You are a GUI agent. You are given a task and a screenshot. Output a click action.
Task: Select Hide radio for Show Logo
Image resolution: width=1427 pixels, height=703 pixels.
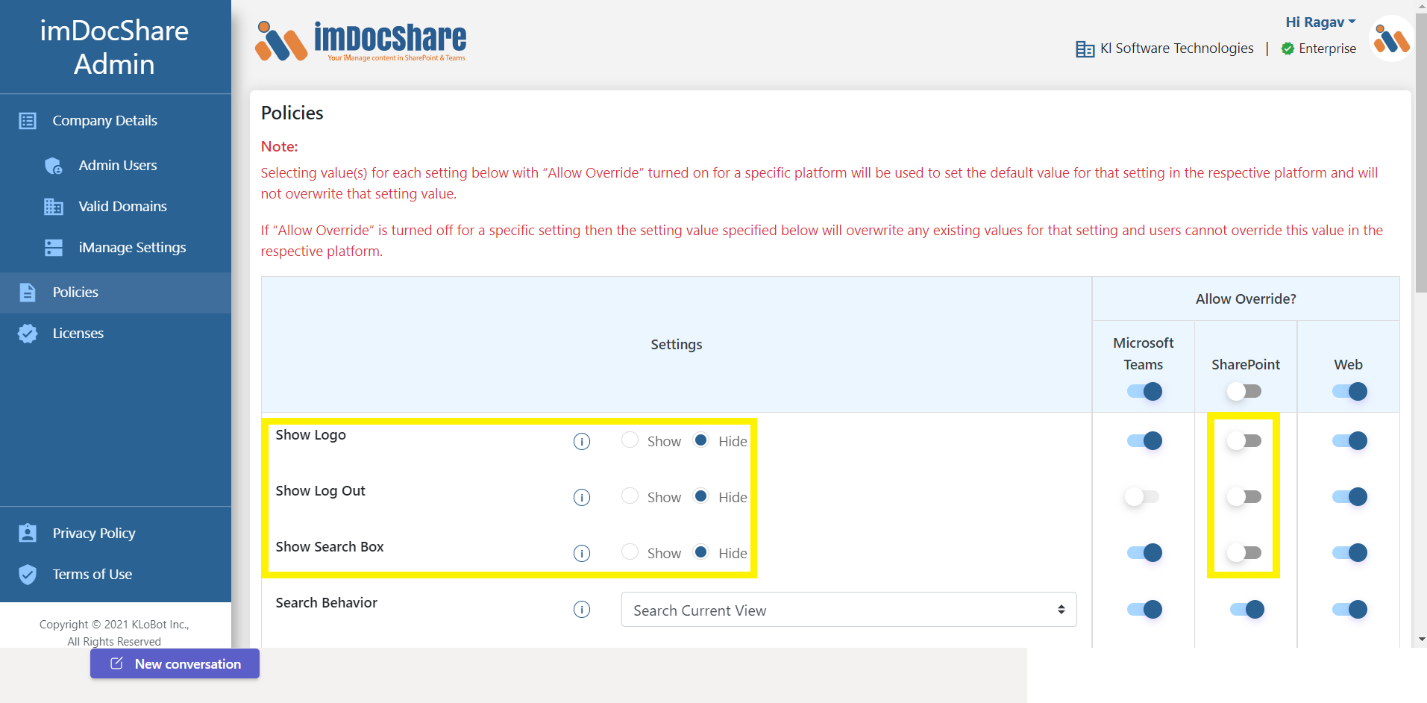[701, 440]
